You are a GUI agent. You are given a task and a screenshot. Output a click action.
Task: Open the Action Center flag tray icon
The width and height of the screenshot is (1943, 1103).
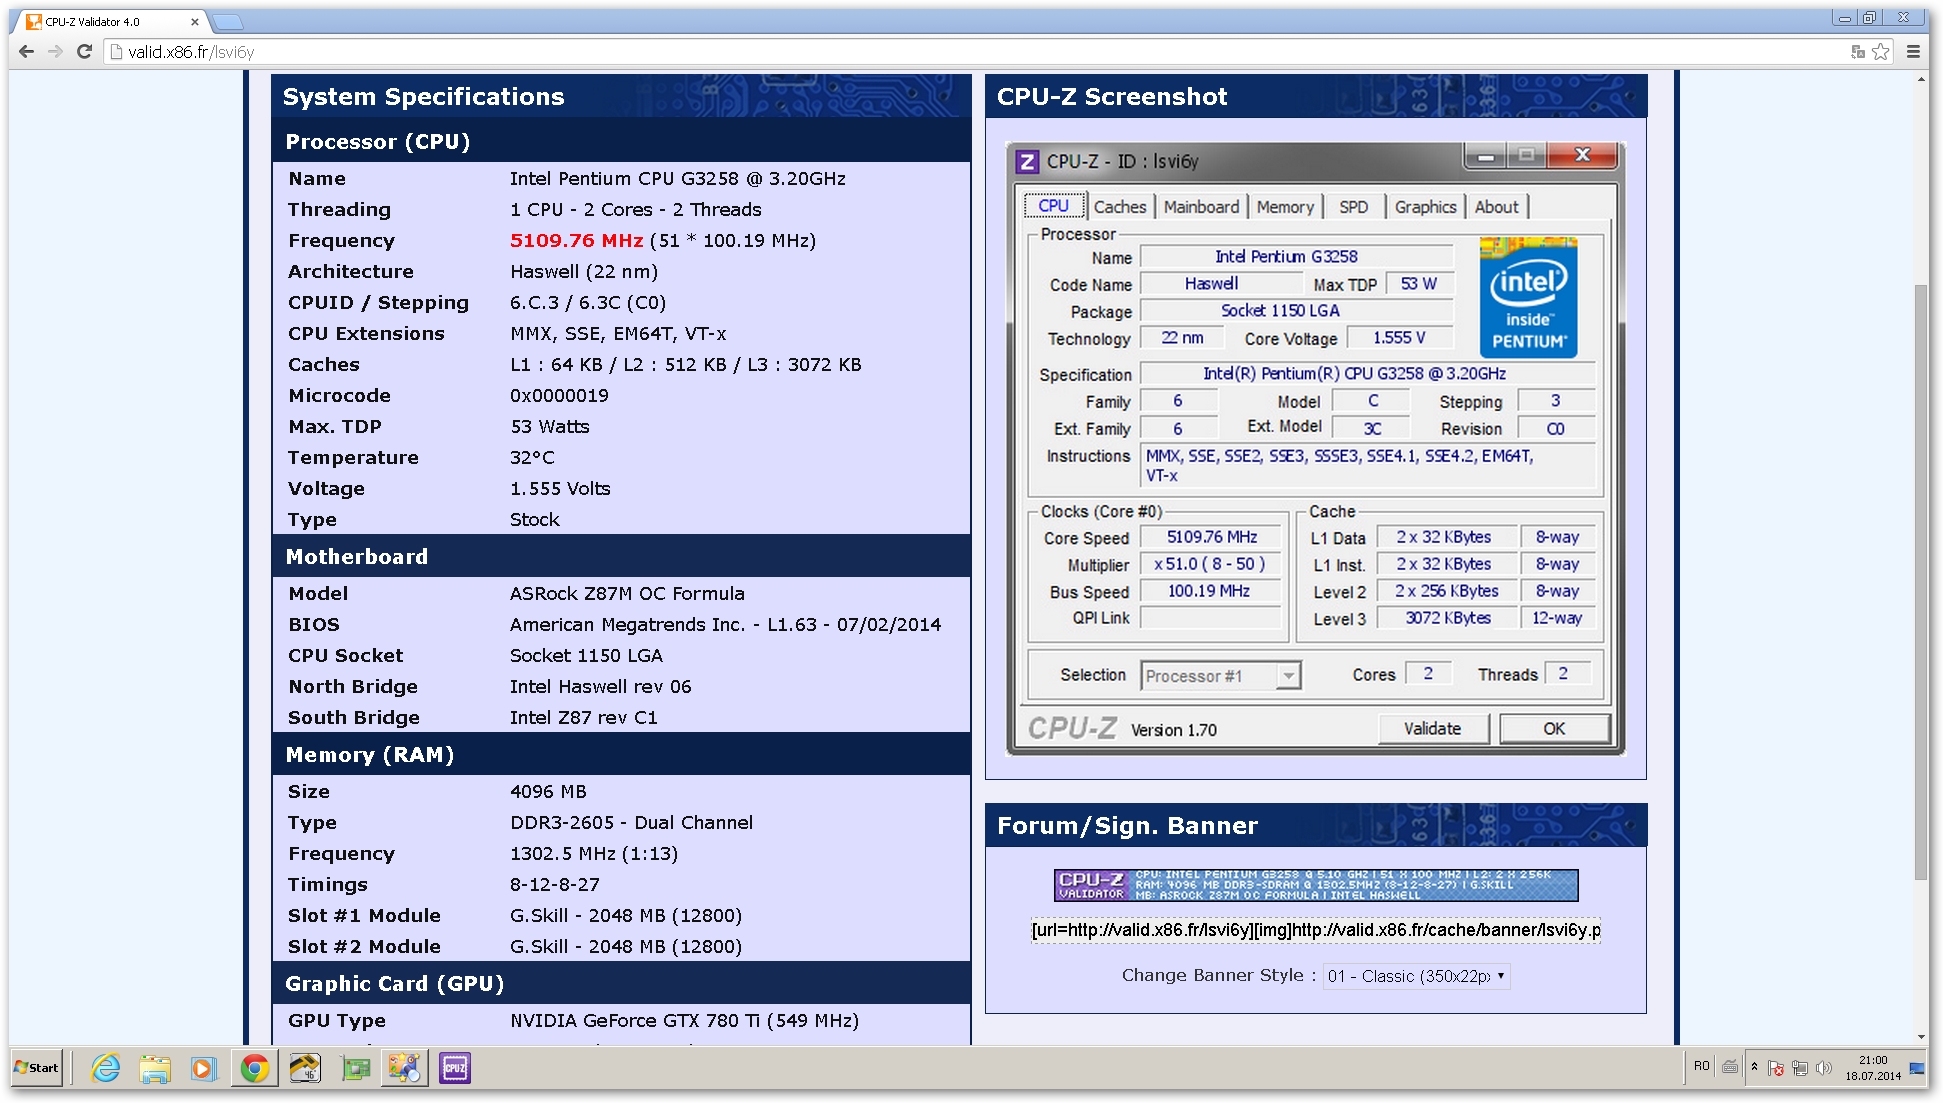pyautogui.click(x=1776, y=1068)
